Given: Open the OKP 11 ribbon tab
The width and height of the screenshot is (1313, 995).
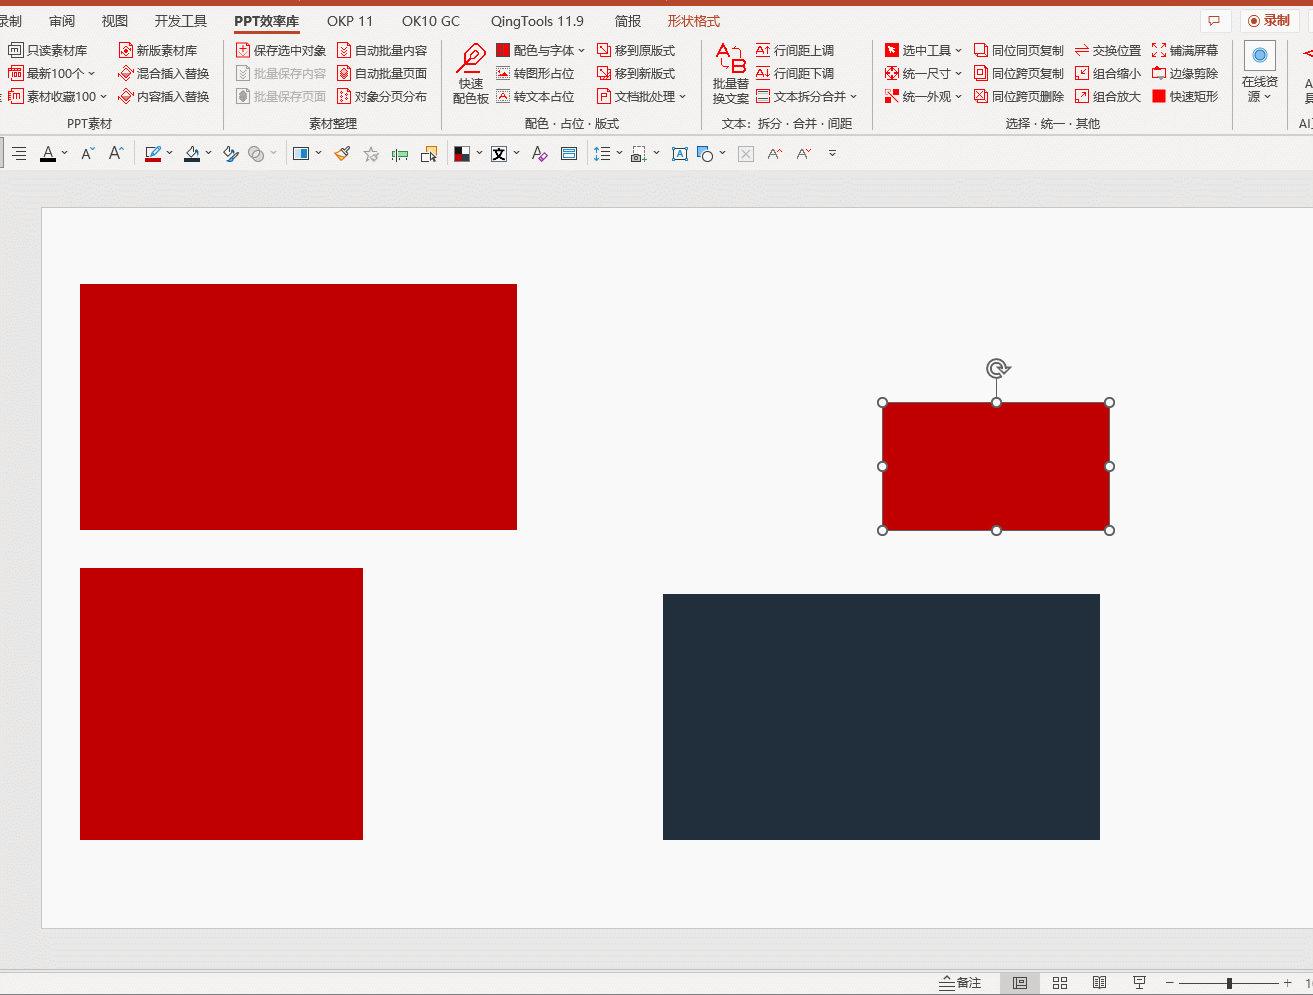Looking at the screenshot, I should coord(350,21).
